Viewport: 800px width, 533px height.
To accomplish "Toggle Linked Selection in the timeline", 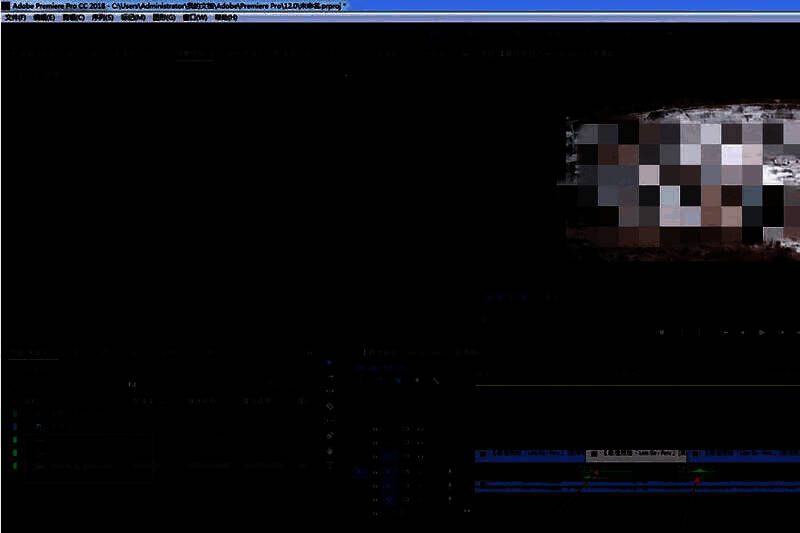I will [x=397, y=381].
